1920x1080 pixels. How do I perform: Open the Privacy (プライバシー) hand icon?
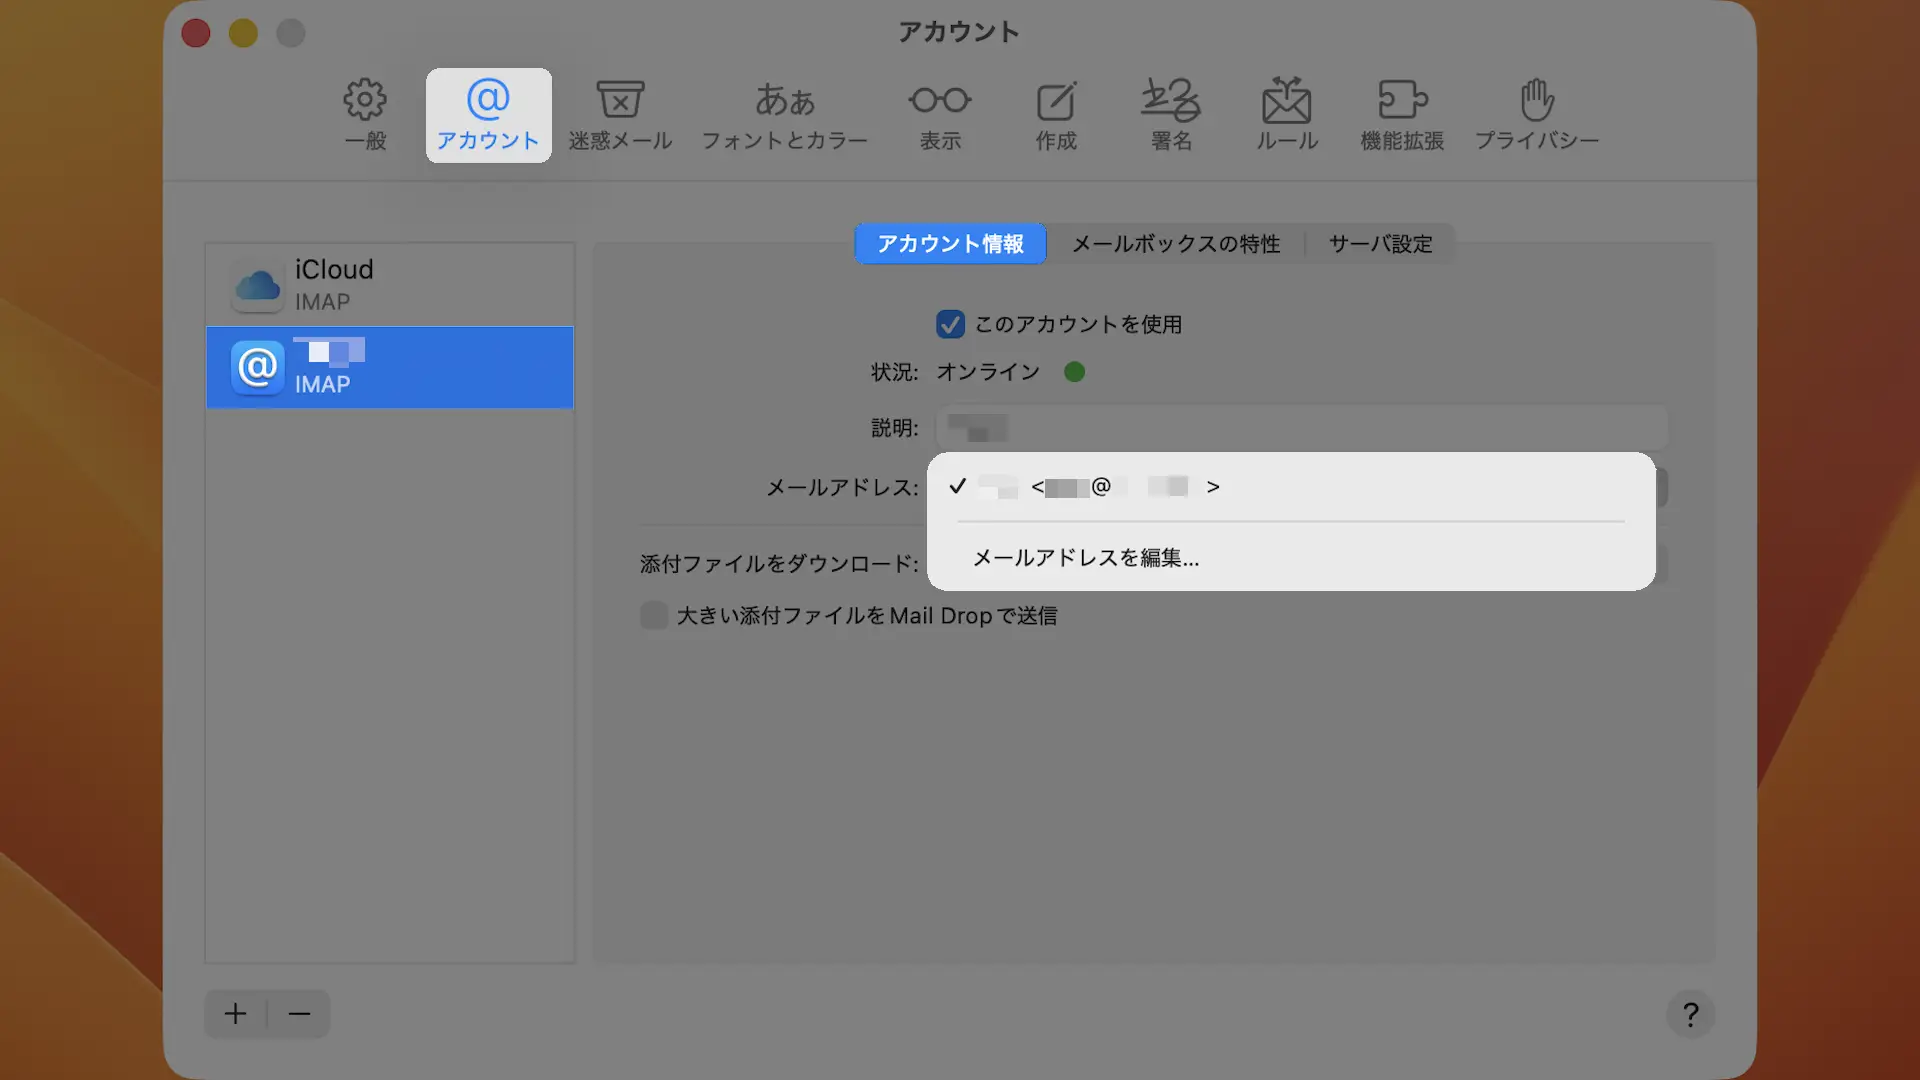pos(1537,114)
